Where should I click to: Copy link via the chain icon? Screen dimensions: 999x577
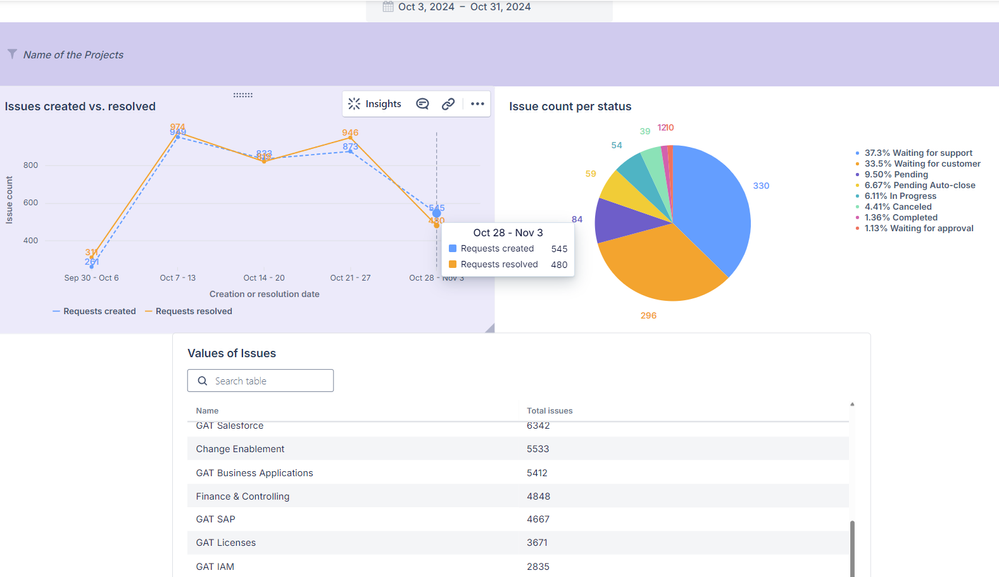(449, 104)
